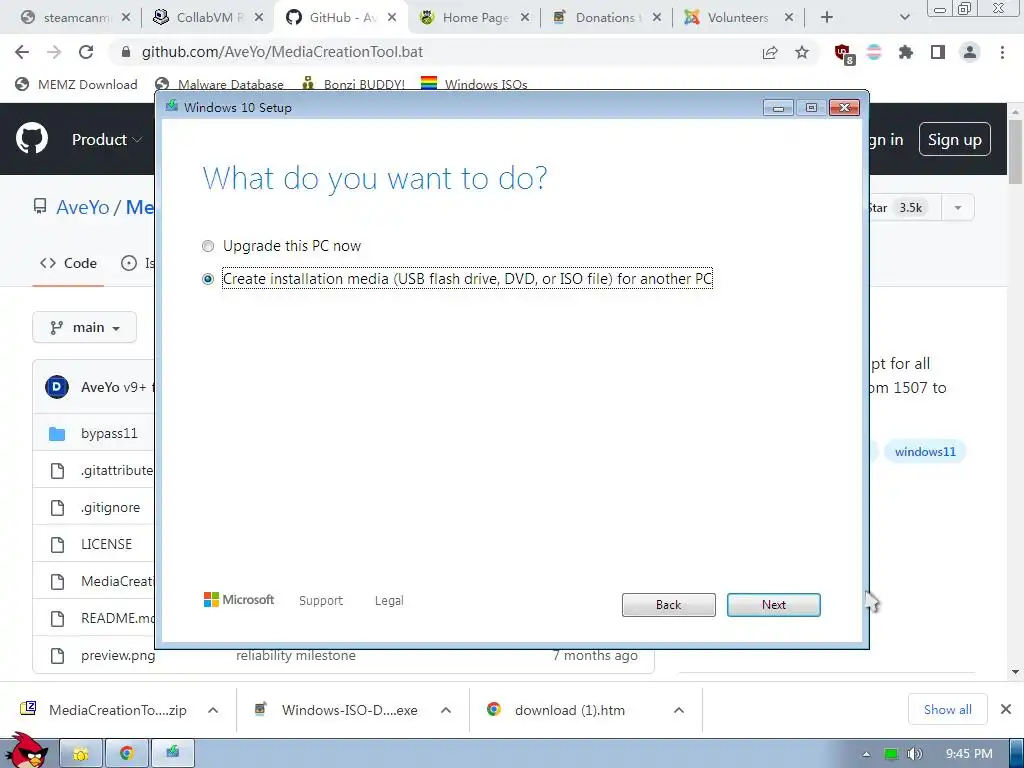This screenshot has height=768, width=1024.
Task: Open the preview.png file
Action: (x=118, y=656)
